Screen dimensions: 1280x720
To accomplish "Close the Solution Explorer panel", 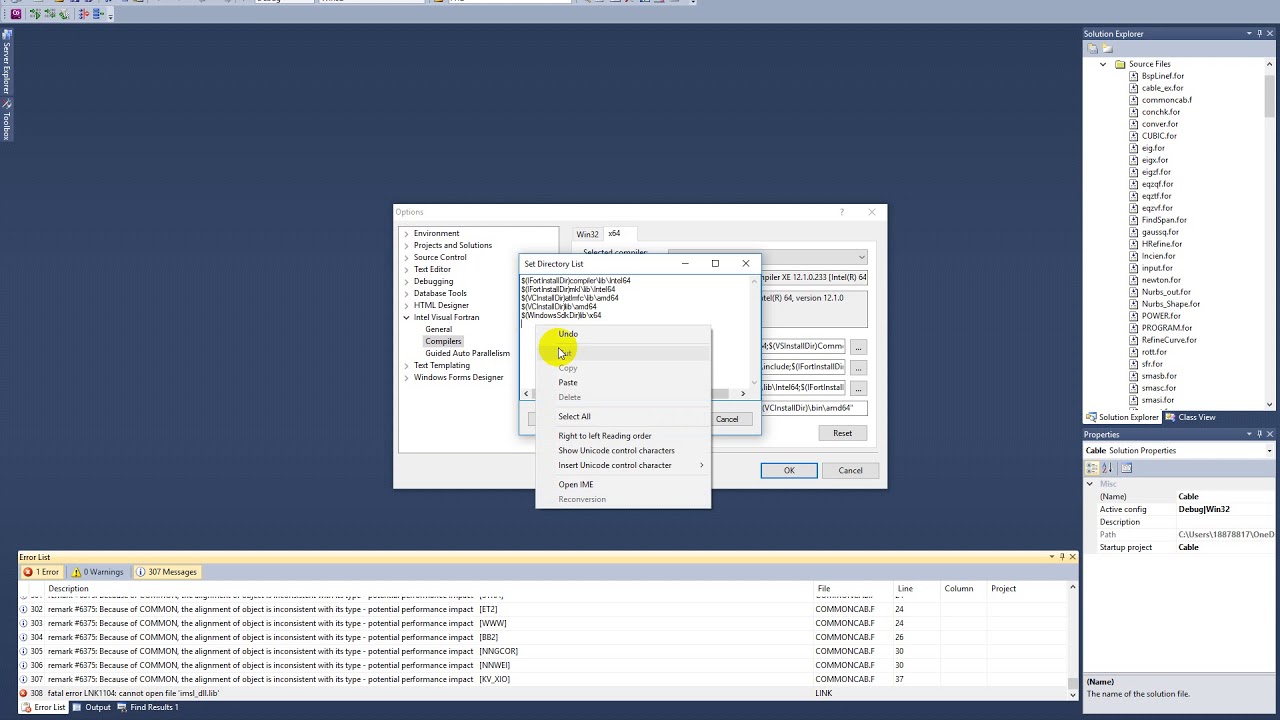I will tap(1270, 34).
